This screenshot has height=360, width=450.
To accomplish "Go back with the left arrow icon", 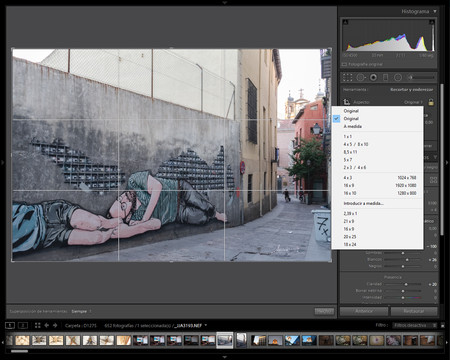I will pyautogui.click(x=47, y=325).
